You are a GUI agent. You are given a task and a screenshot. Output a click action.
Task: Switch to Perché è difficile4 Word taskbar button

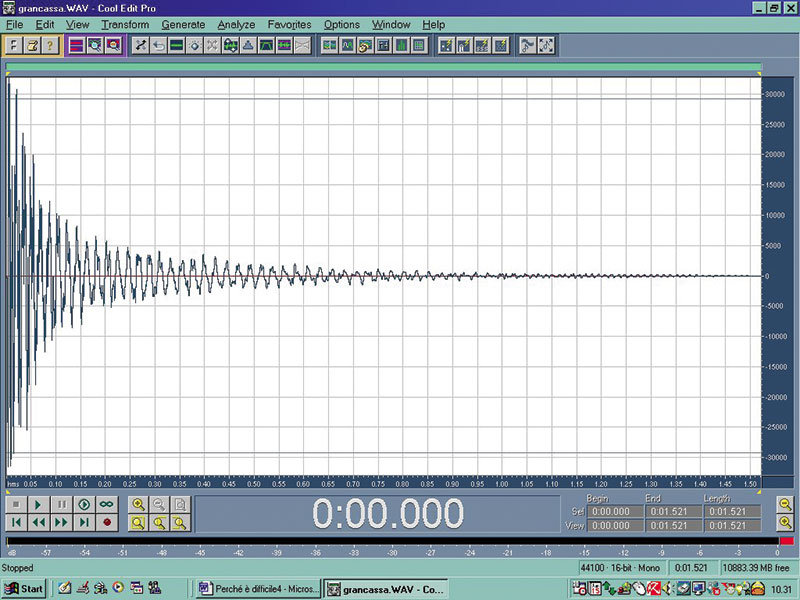pos(259,589)
